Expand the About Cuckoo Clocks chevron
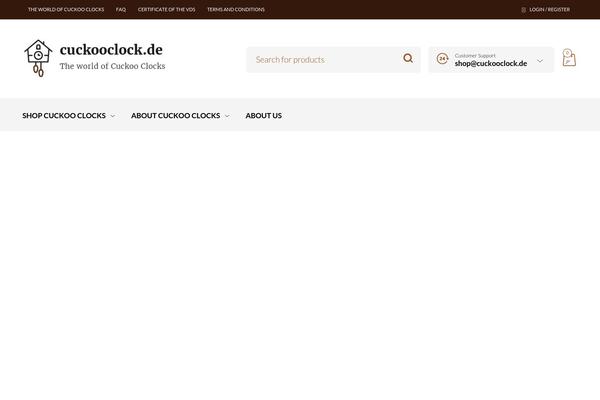Screen dimensions: 600x400 [x=227, y=116]
